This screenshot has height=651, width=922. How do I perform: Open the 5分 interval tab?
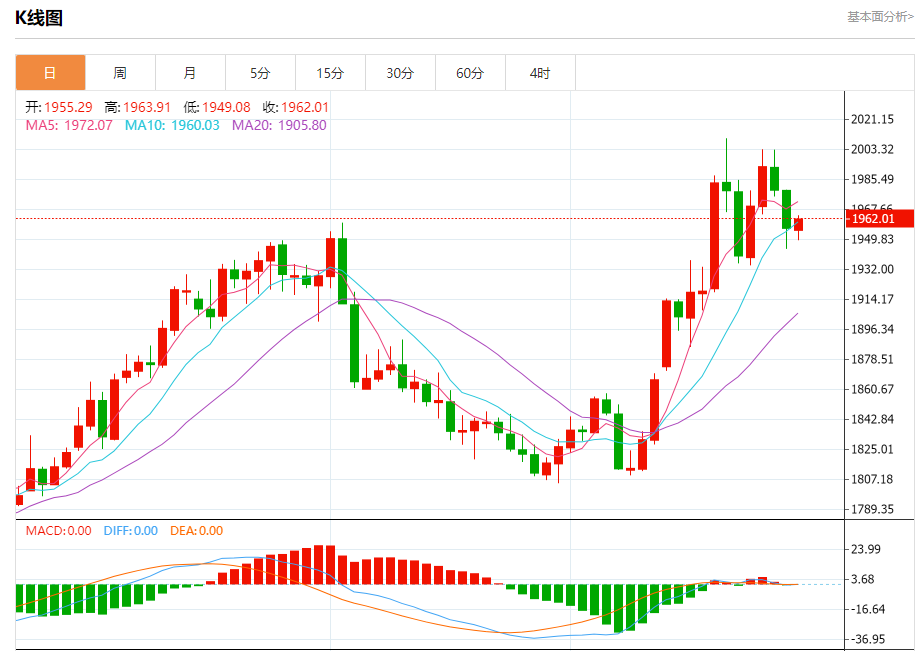pyautogui.click(x=260, y=73)
